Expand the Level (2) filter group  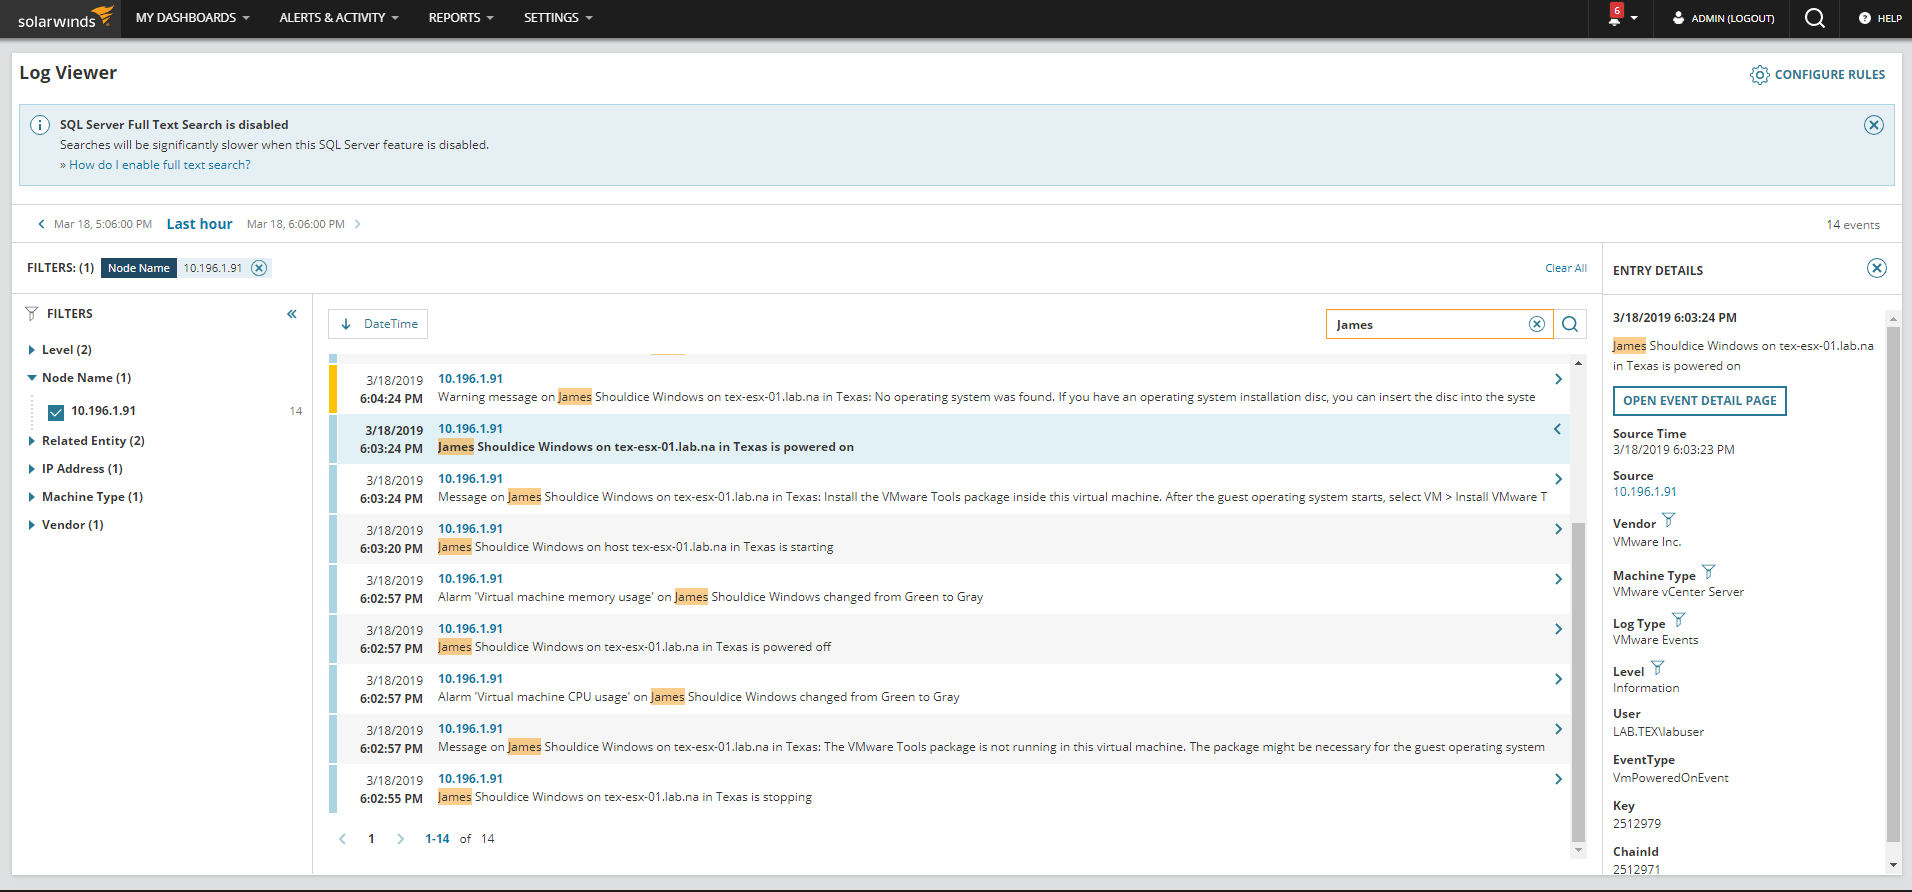click(x=32, y=350)
